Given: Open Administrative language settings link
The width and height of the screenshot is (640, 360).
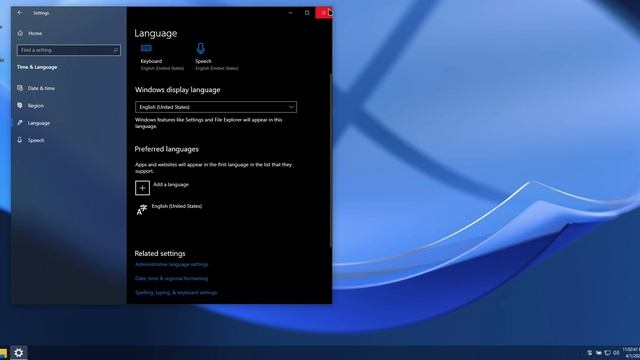Looking at the screenshot, I should [171, 264].
